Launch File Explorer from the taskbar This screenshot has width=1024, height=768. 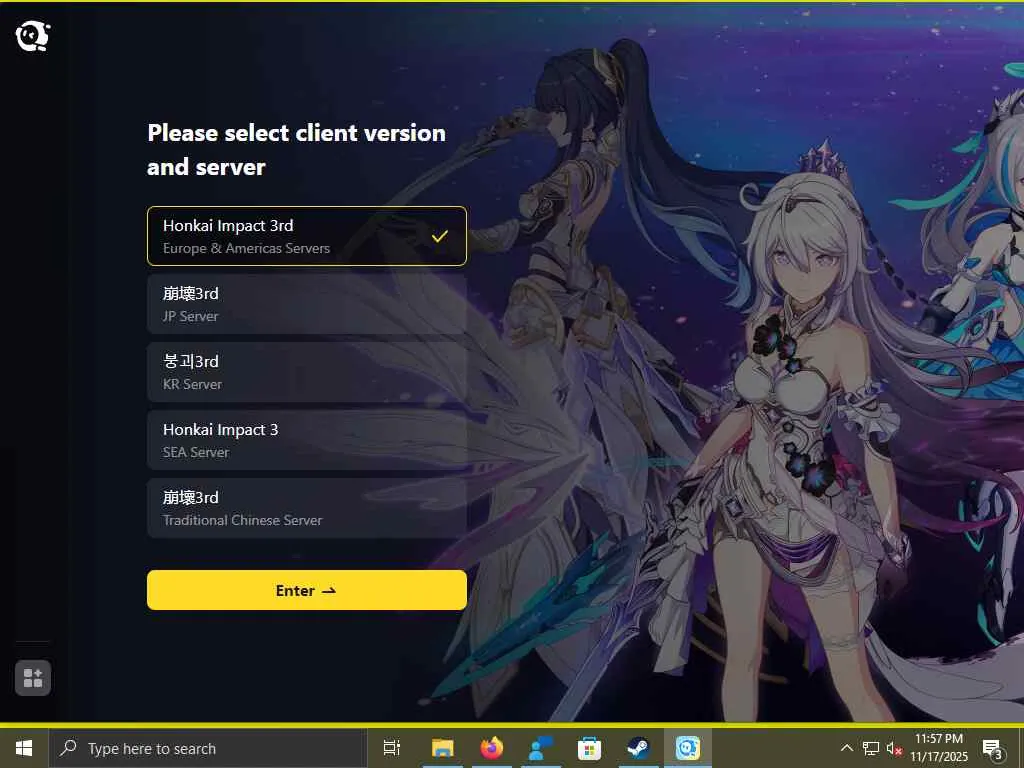pyautogui.click(x=442, y=748)
